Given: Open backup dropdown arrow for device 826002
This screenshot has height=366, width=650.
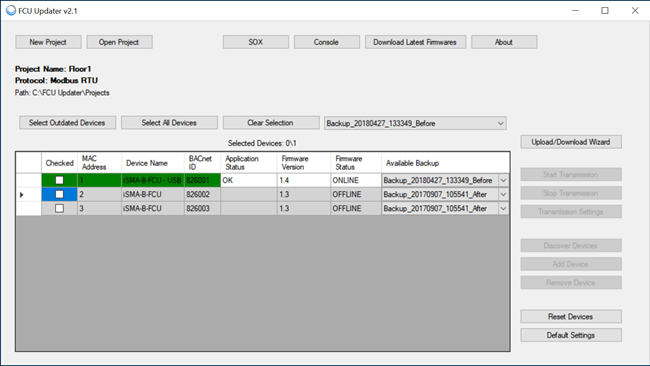Looking at the screenshot, I should [503, 194].
